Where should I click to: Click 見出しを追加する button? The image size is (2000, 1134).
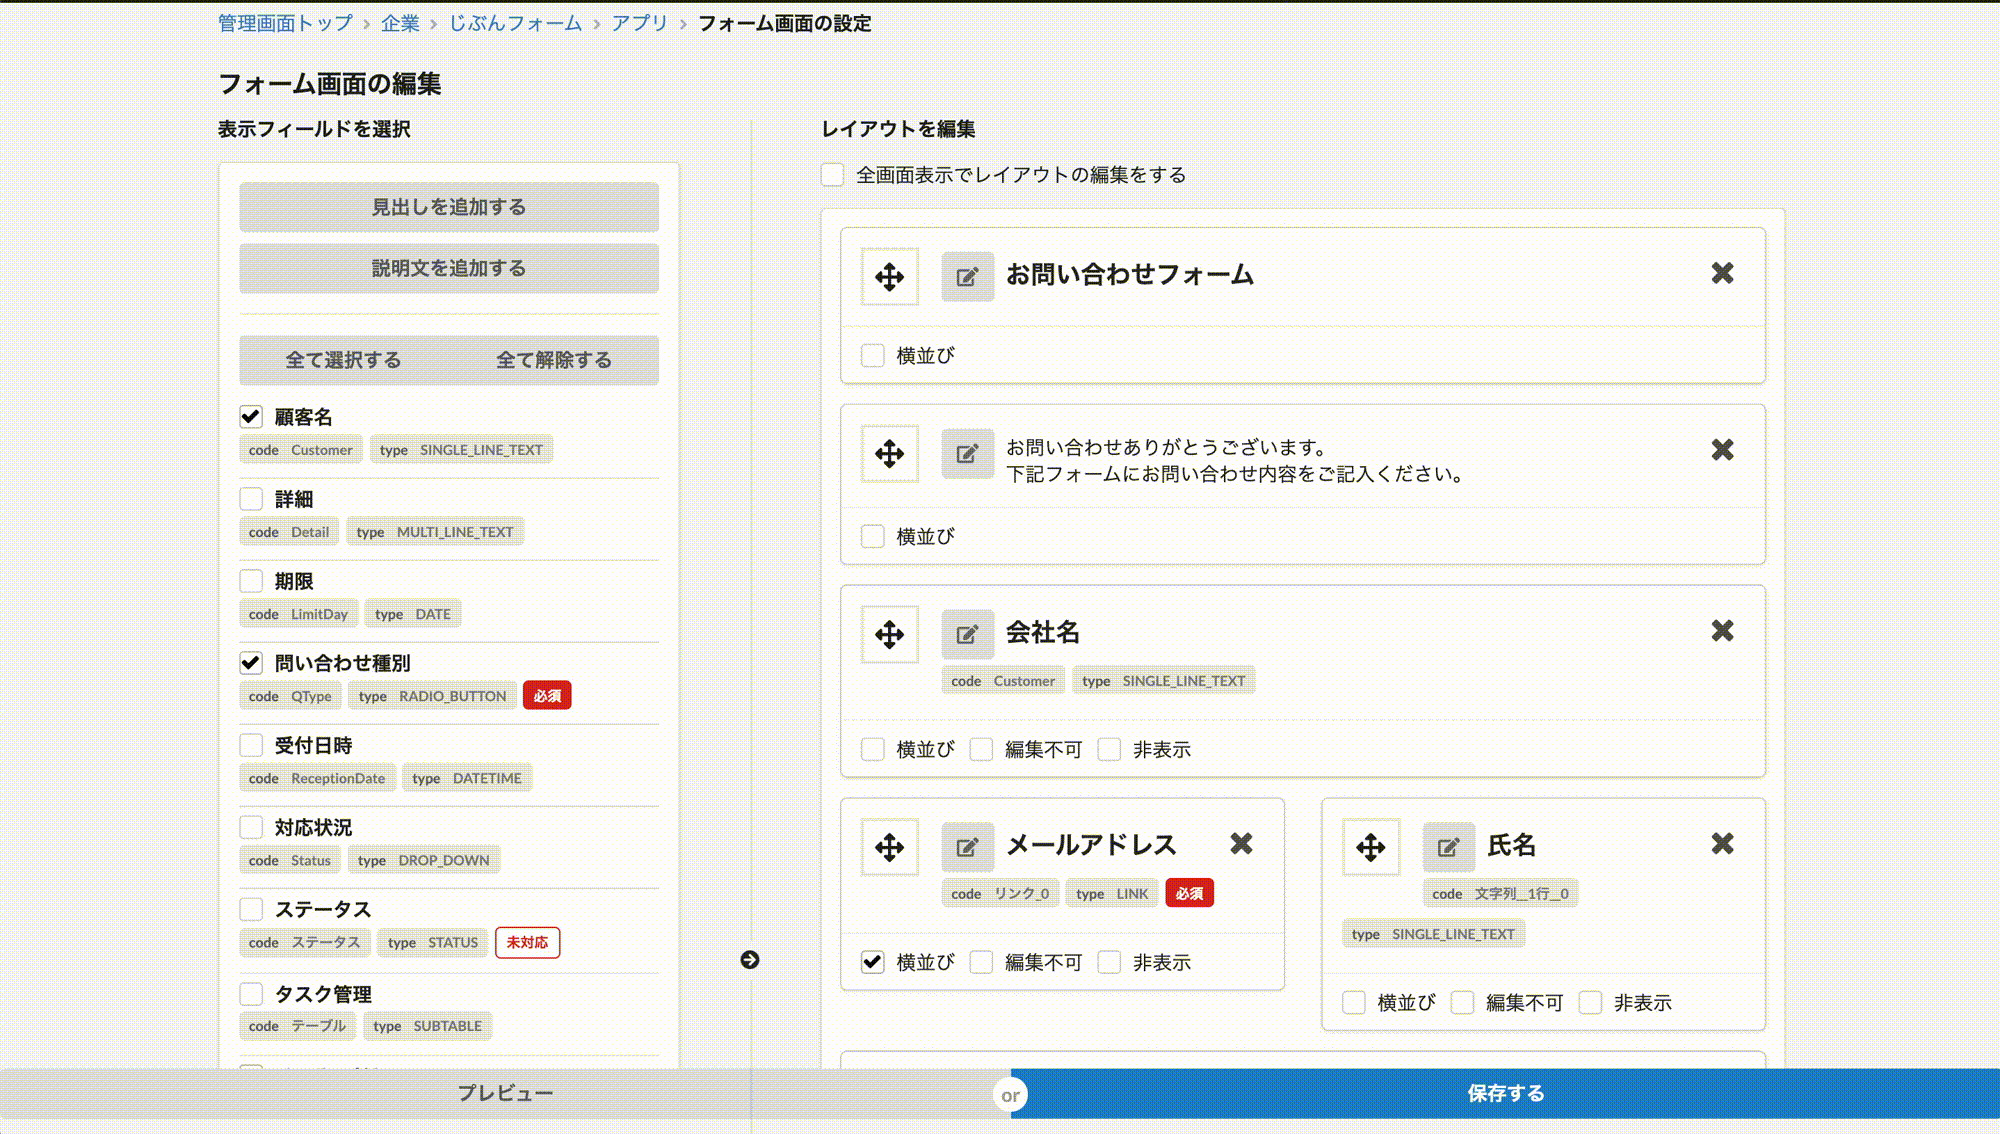click(448, 207)
